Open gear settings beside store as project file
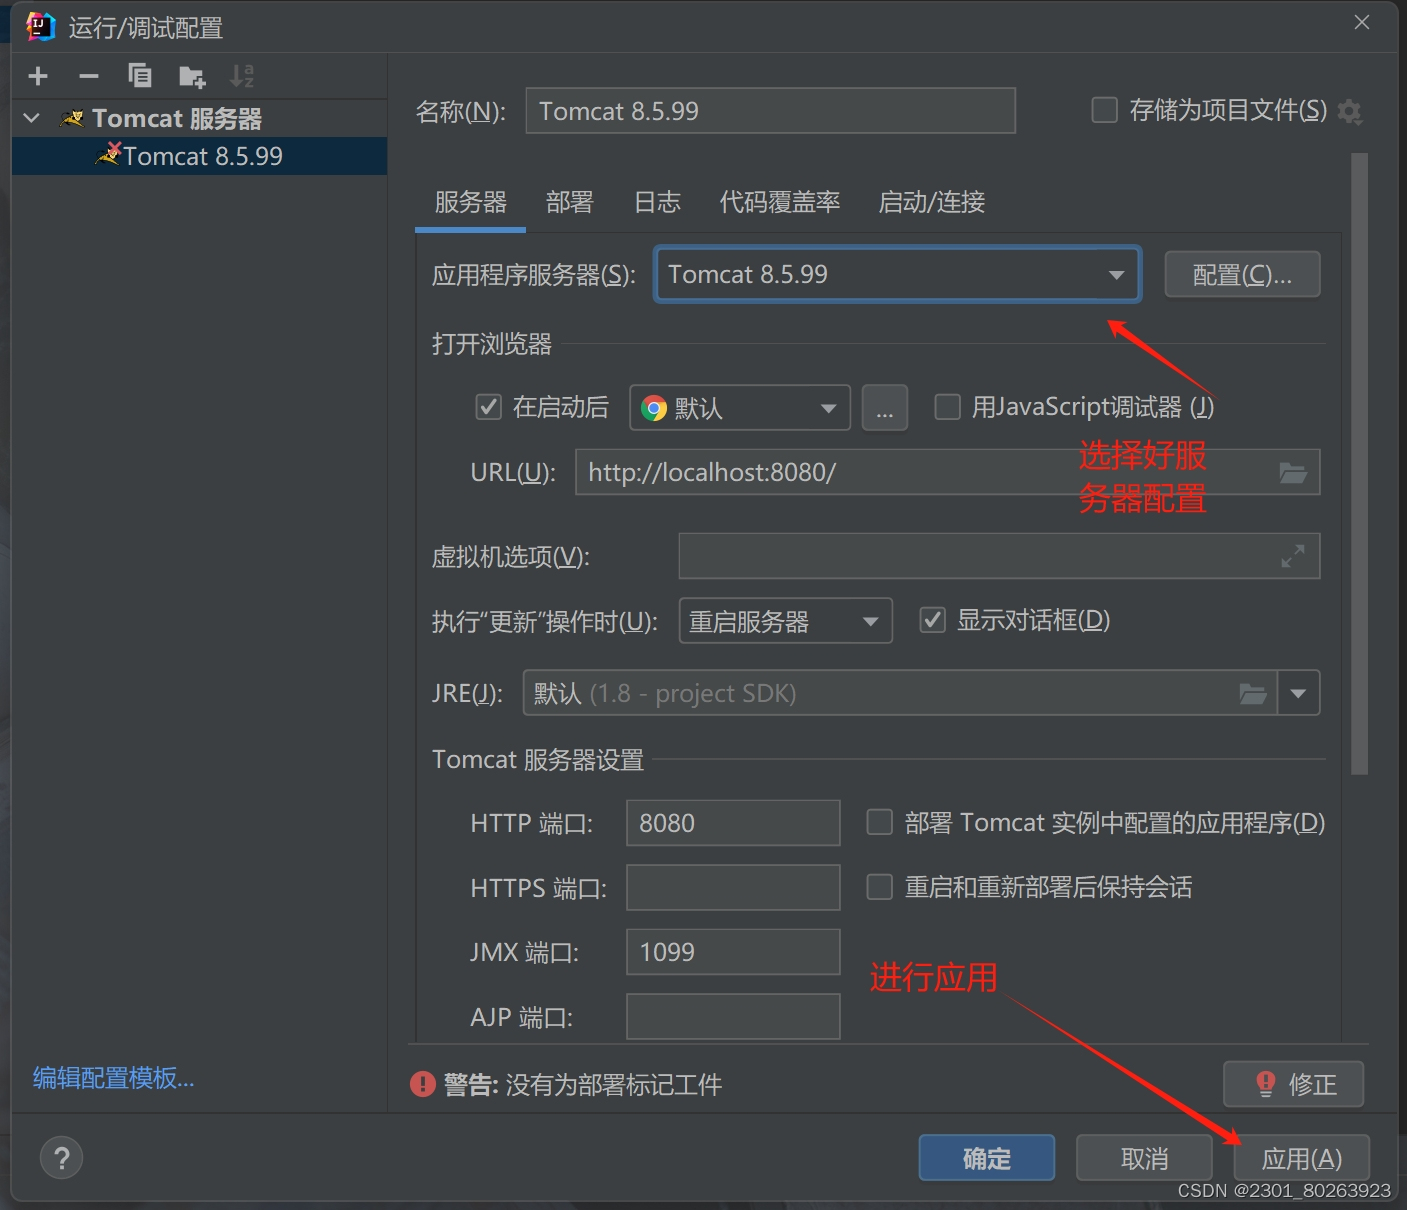 (1350, 112)
